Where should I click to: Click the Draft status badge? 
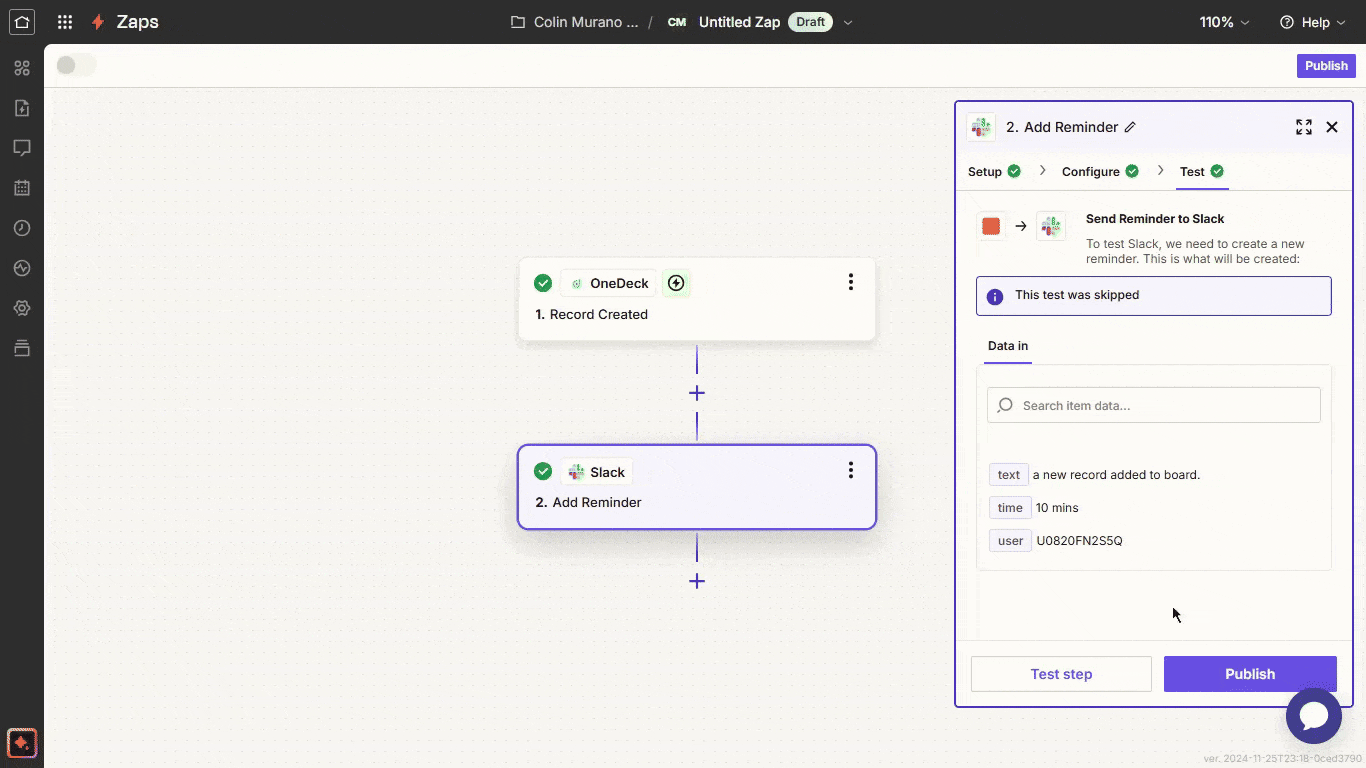(x=810, y=22)
